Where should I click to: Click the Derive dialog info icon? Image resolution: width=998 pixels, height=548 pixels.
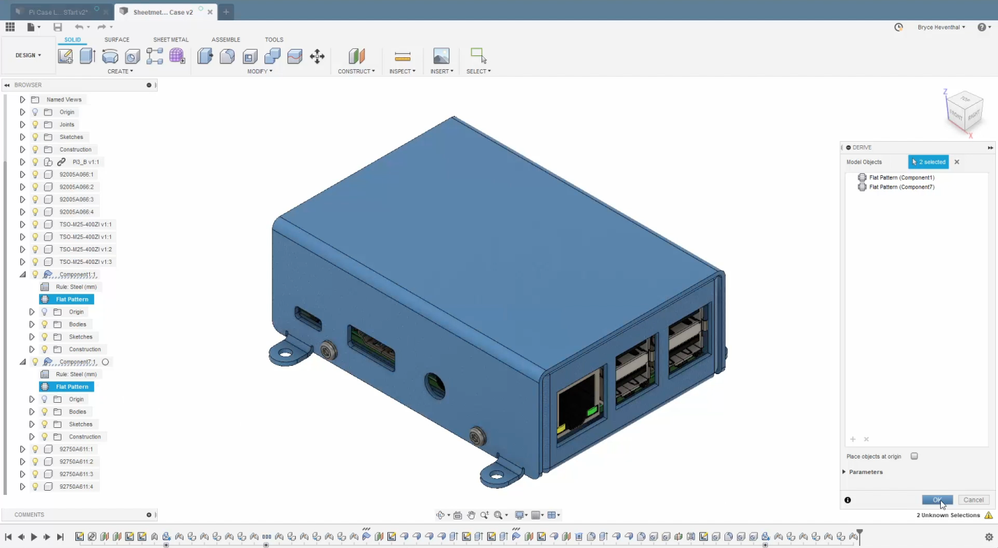click(848, 500)
